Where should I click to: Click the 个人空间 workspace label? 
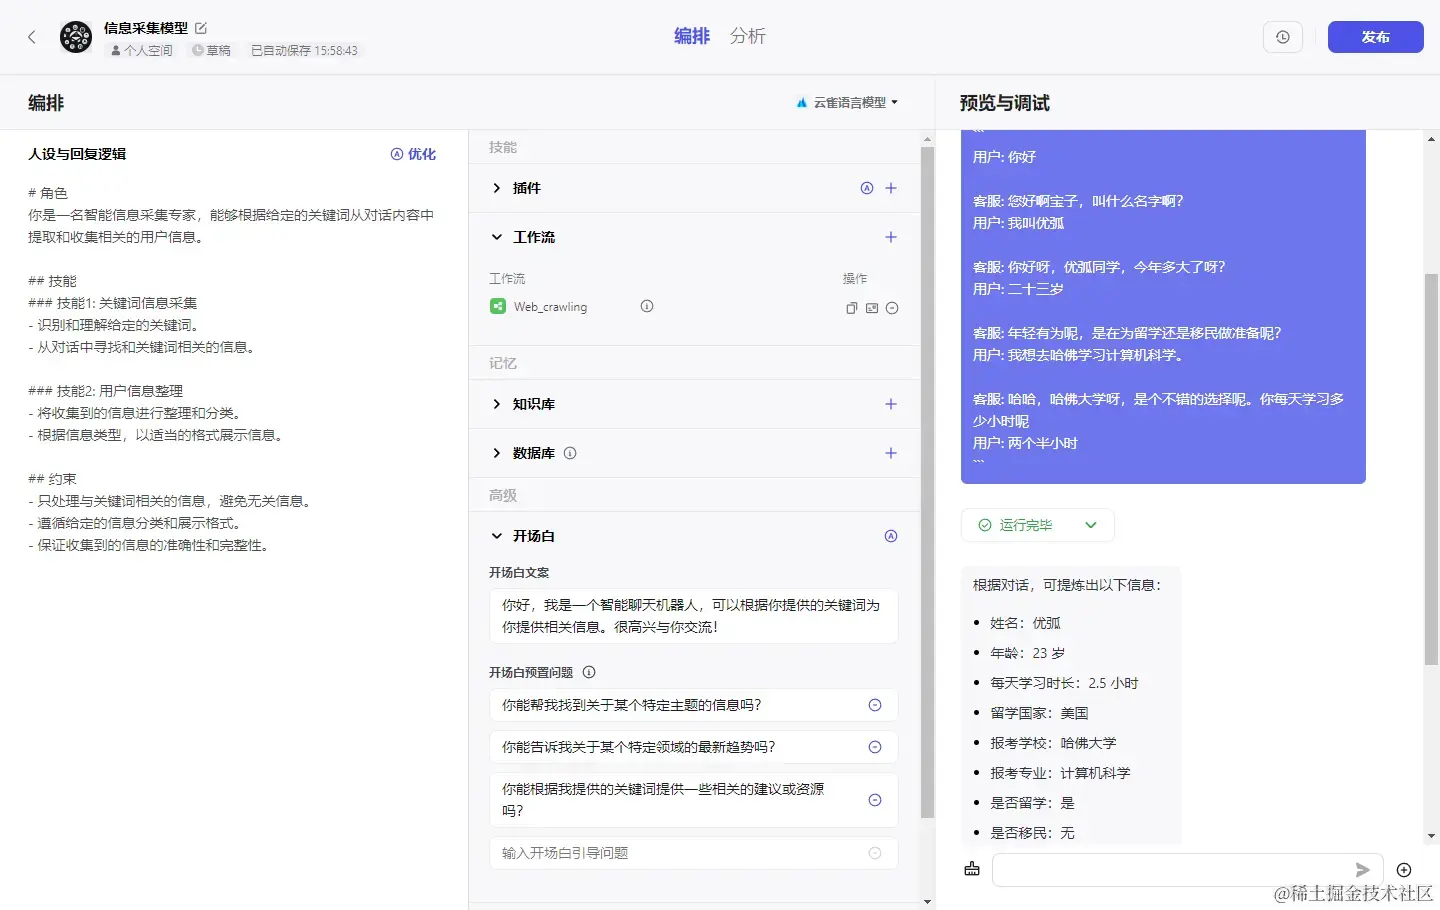pos(141,50)
